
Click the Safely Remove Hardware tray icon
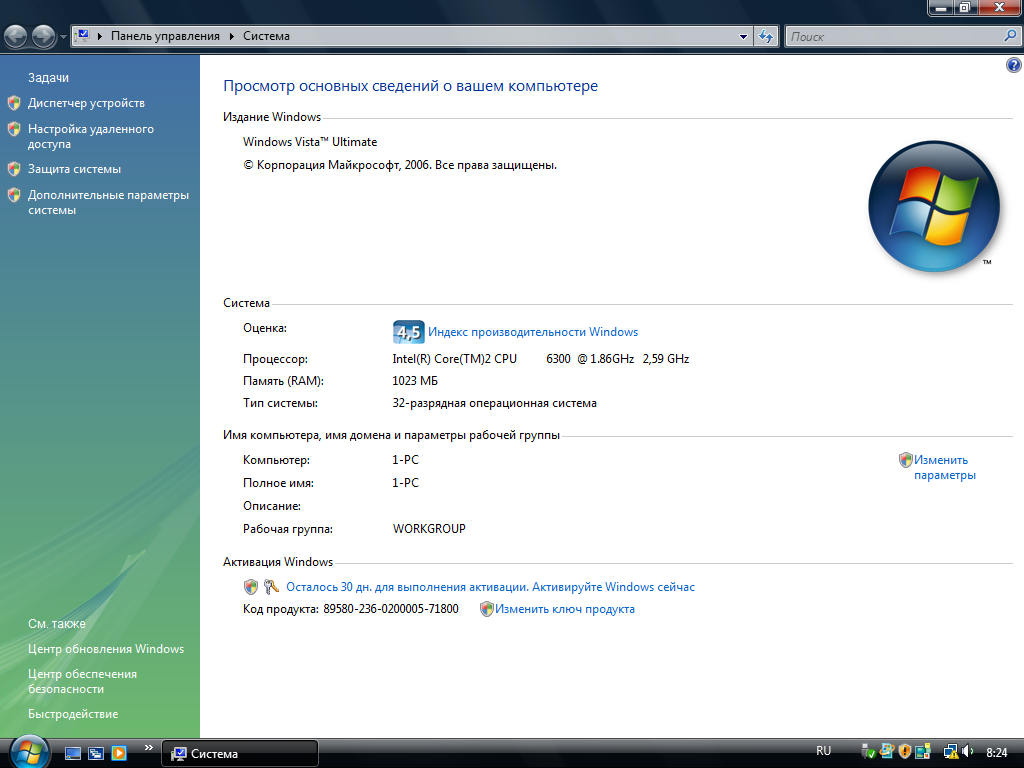(868, 752)
